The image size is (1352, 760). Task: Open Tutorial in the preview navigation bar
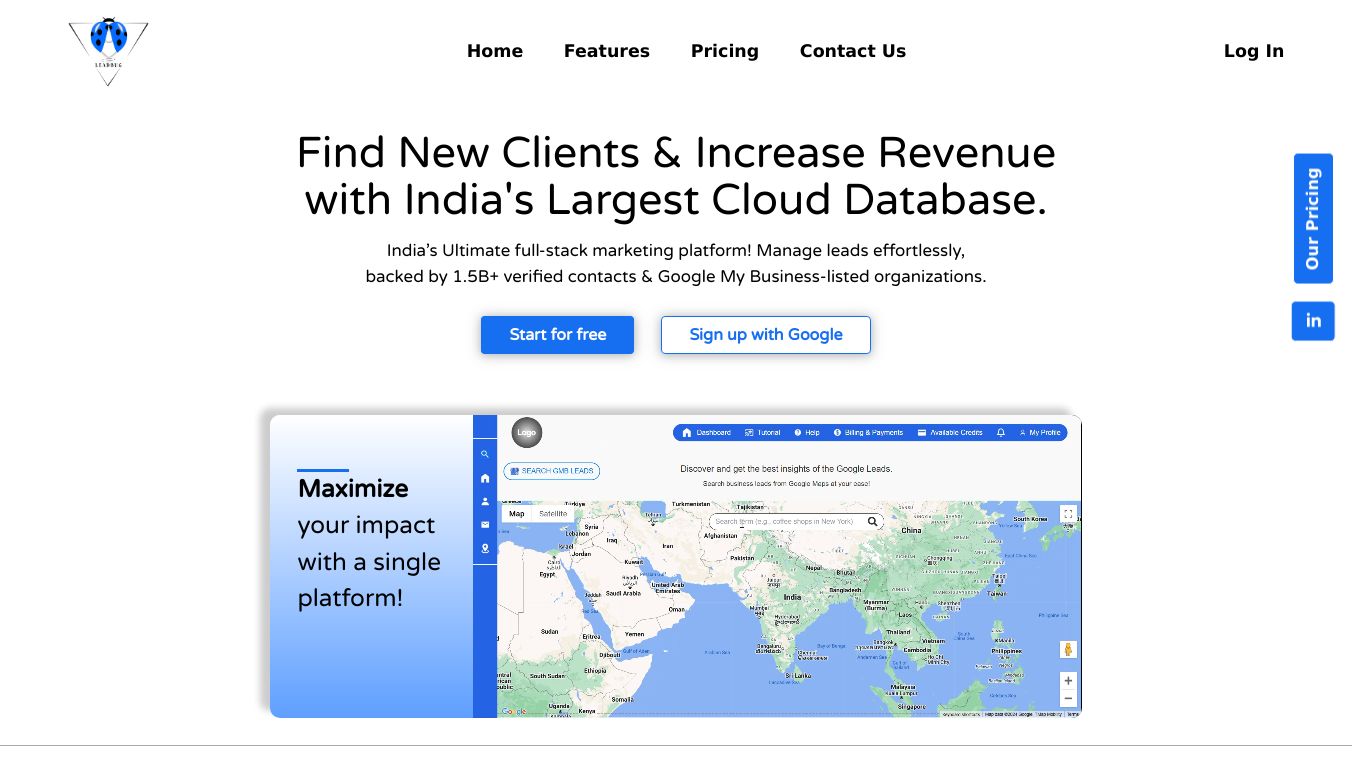click(x=763, y=433)
